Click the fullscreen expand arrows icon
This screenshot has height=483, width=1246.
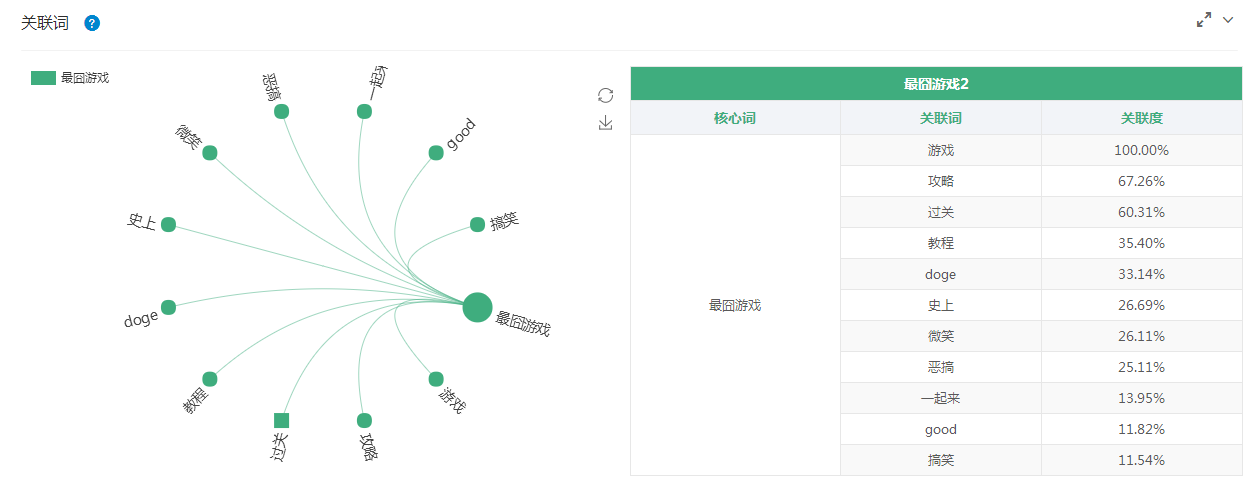tap(1204, 20)
